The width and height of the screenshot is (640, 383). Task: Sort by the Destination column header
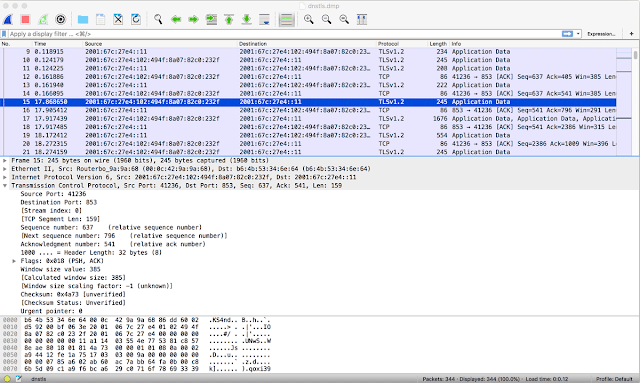click(x=307, y=44)
